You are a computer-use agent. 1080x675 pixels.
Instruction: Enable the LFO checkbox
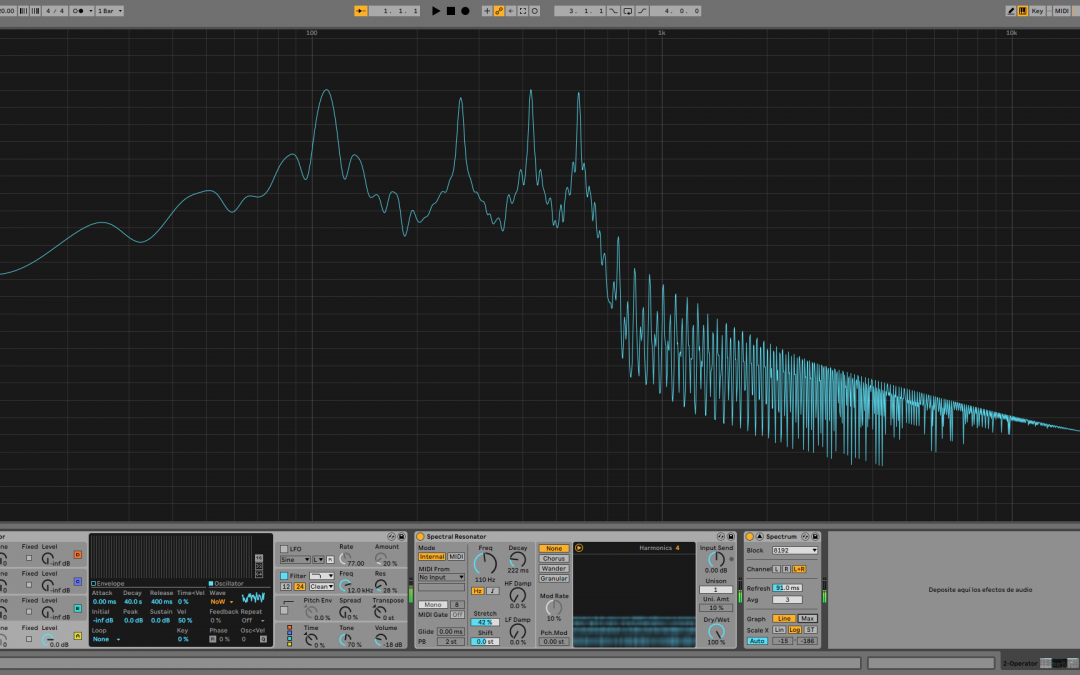click(x=284, y=549)
